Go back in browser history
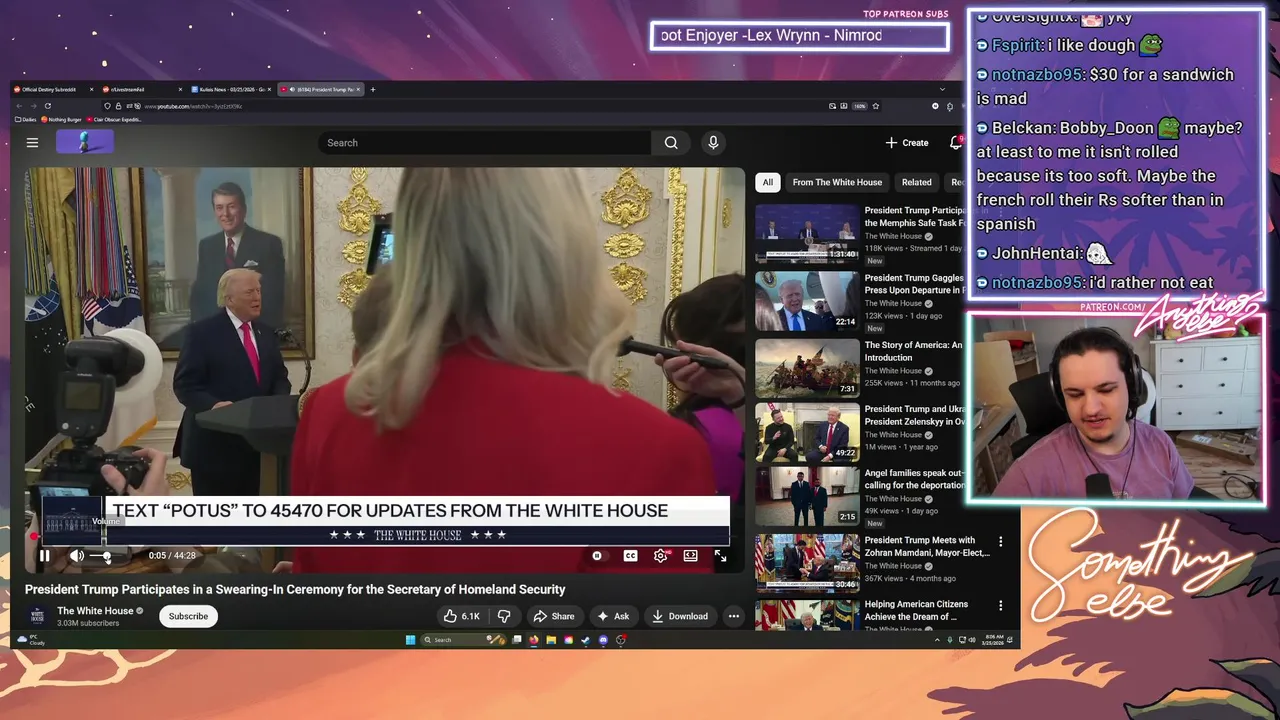1280x720 pixels. click(19, 106)
